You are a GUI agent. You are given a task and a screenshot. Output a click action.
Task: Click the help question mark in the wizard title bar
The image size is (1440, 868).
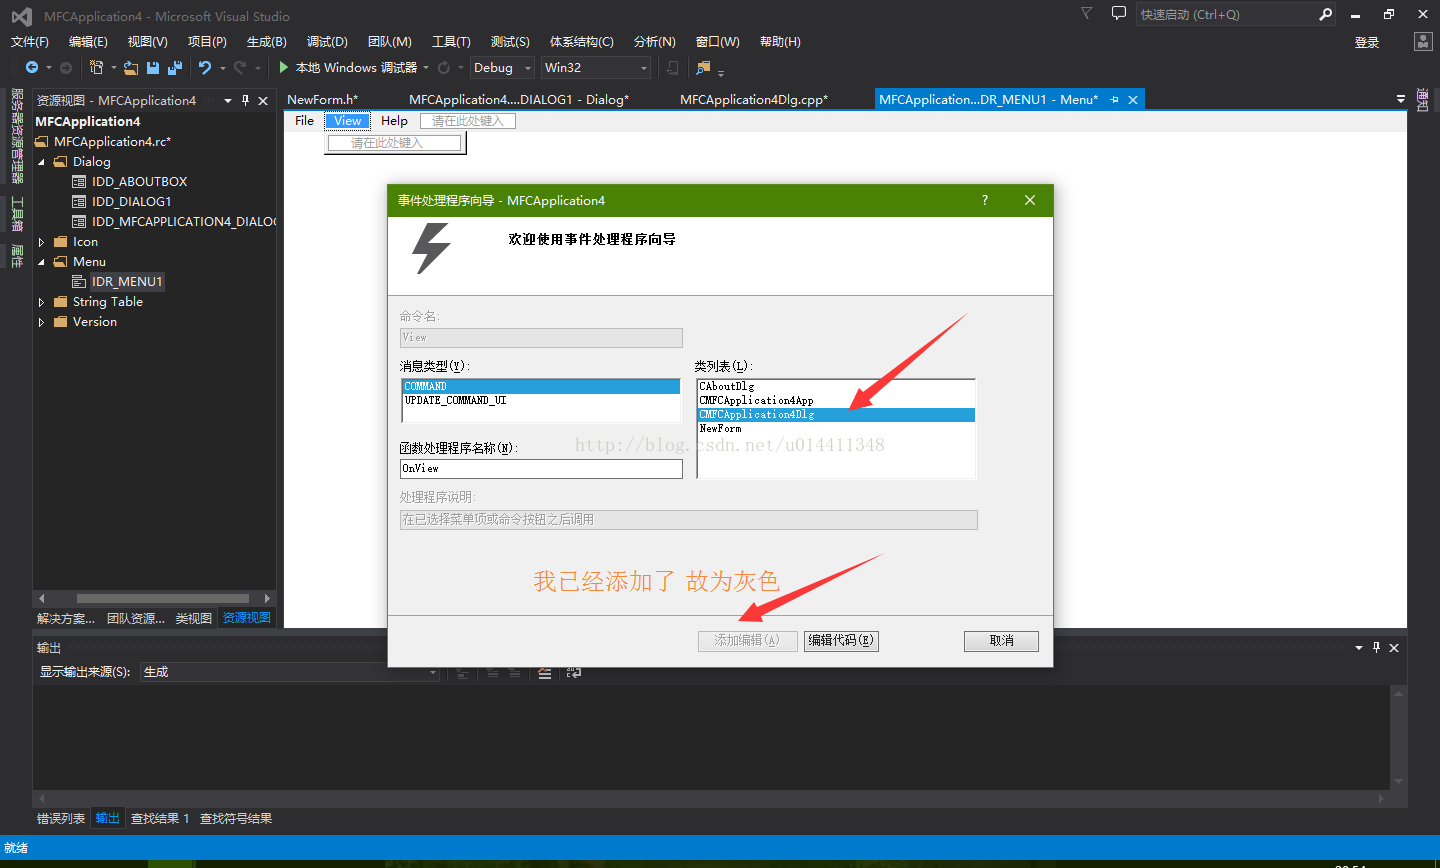(985, 200)
